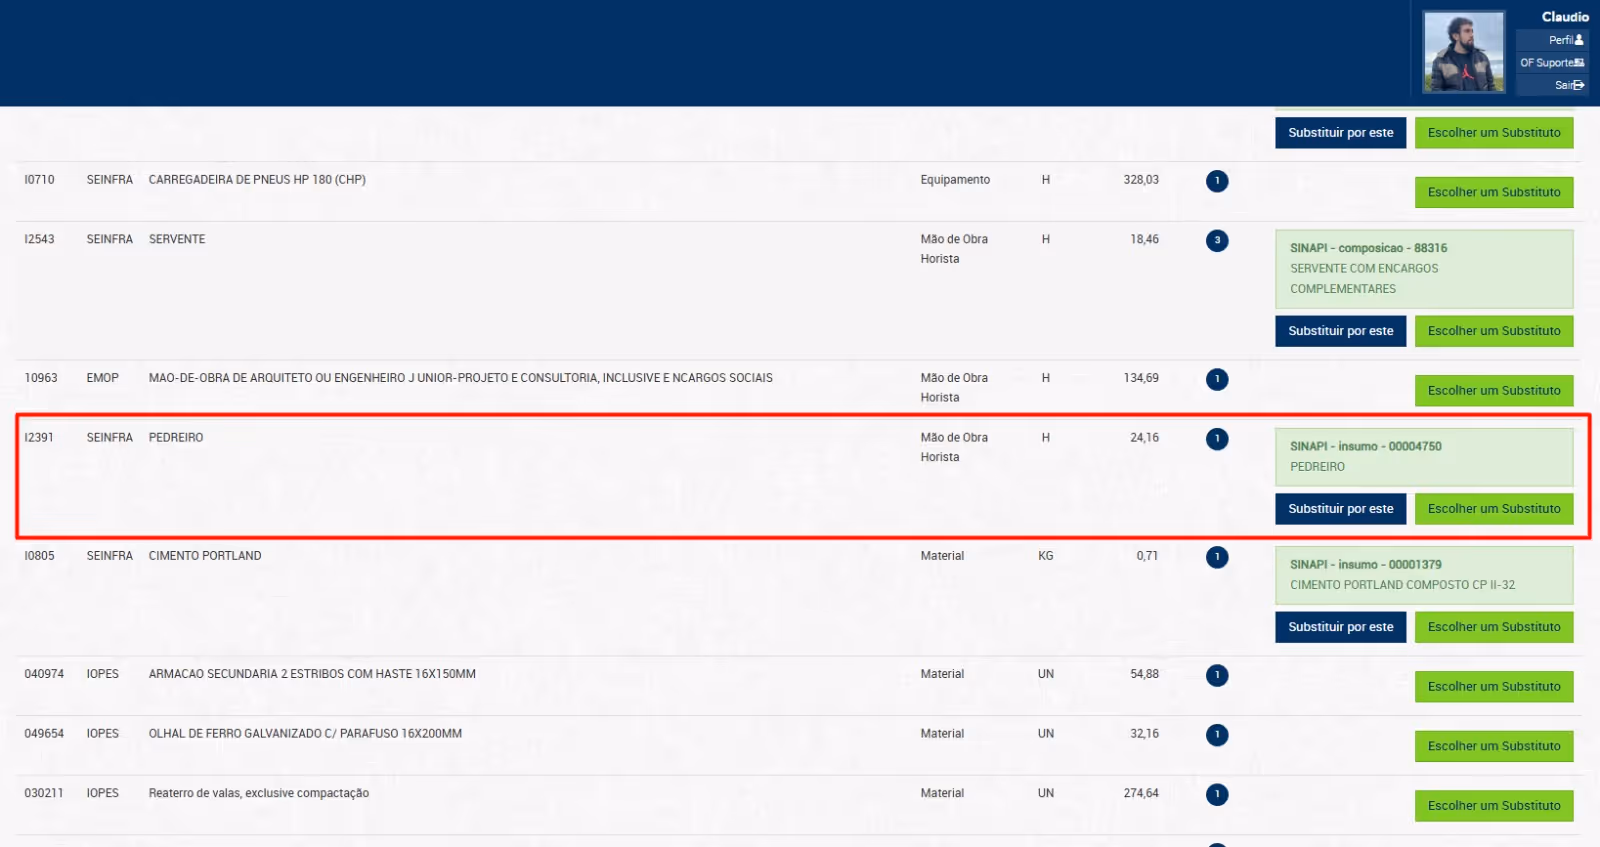Click Escolher um Substituto for CIMENTO PORTLAND
The height and width of the screenshot is (847, 1600).
point(1494,627)
